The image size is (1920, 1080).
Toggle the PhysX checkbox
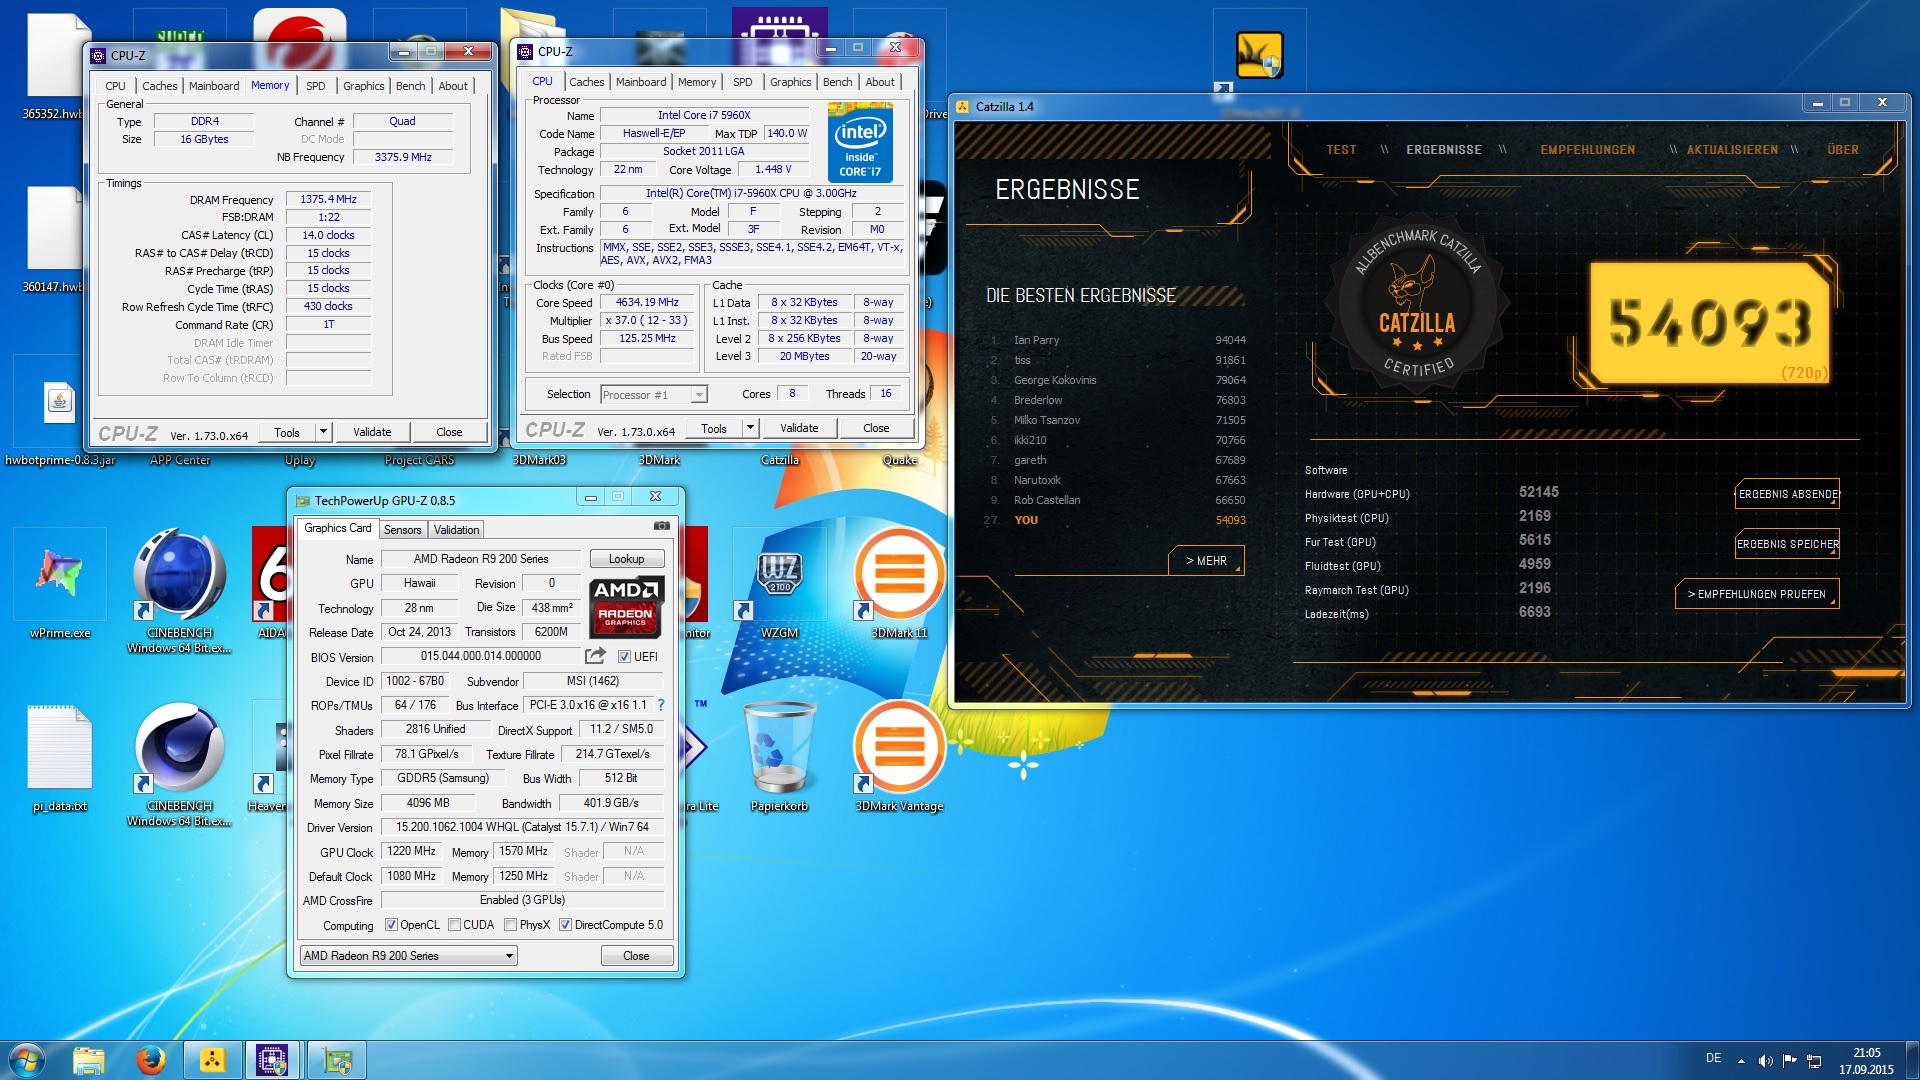(510, 925)
